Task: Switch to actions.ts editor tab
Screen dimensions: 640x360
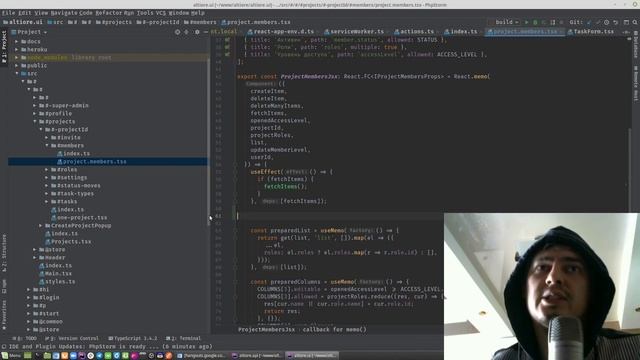Action: tap(414, 31)
